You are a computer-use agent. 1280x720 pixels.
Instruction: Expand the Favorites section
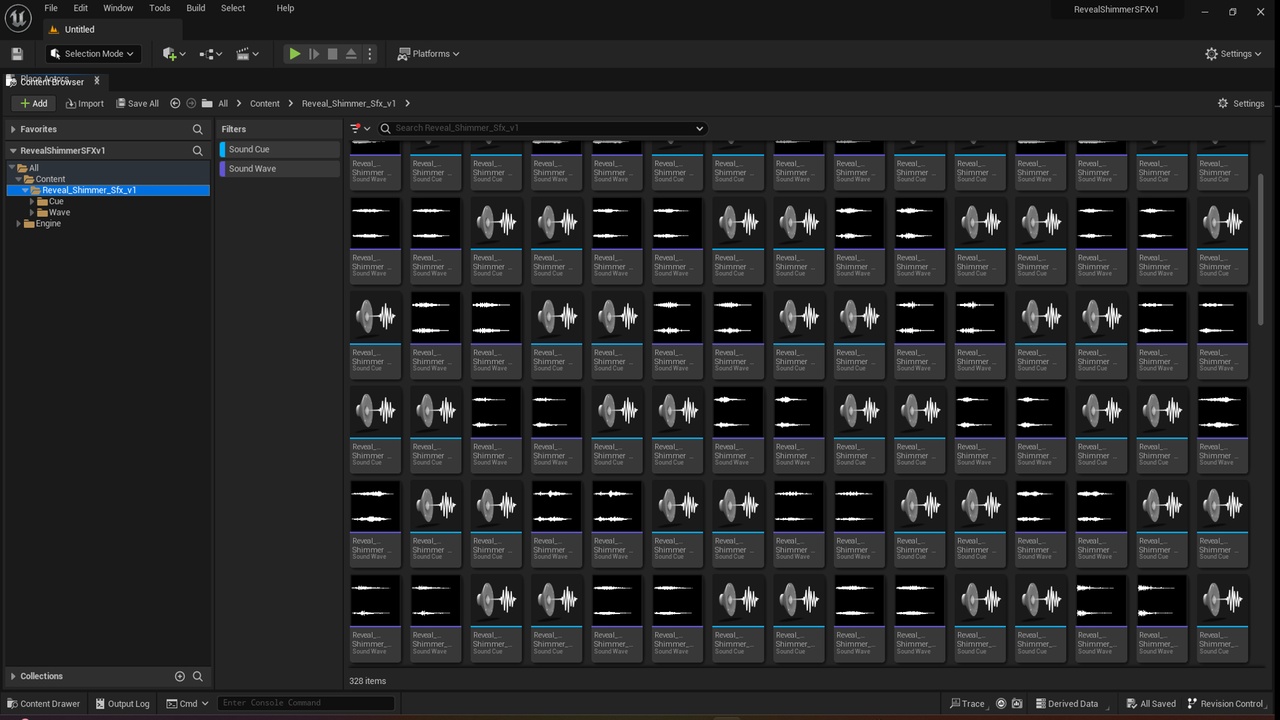tap(12, 129)
